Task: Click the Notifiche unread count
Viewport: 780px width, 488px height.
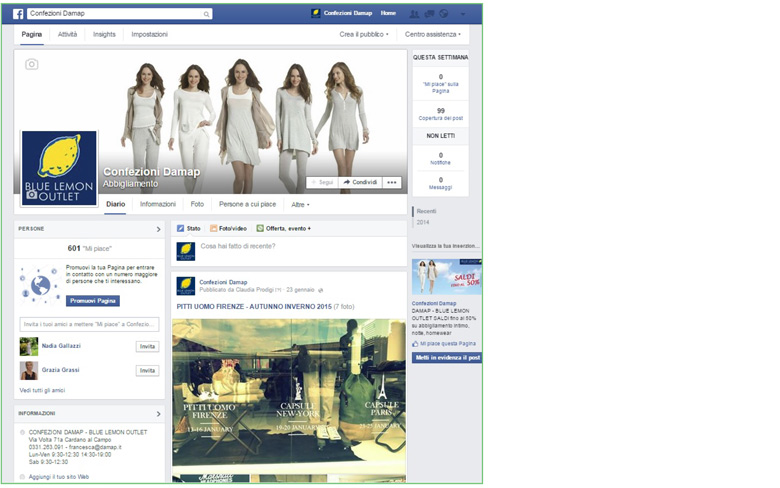Action: coord(441,159)
